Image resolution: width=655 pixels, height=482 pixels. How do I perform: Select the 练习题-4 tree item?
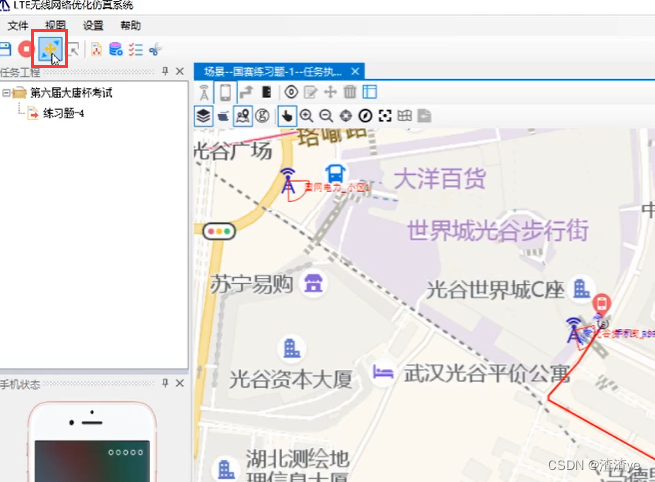coord(56,113)
